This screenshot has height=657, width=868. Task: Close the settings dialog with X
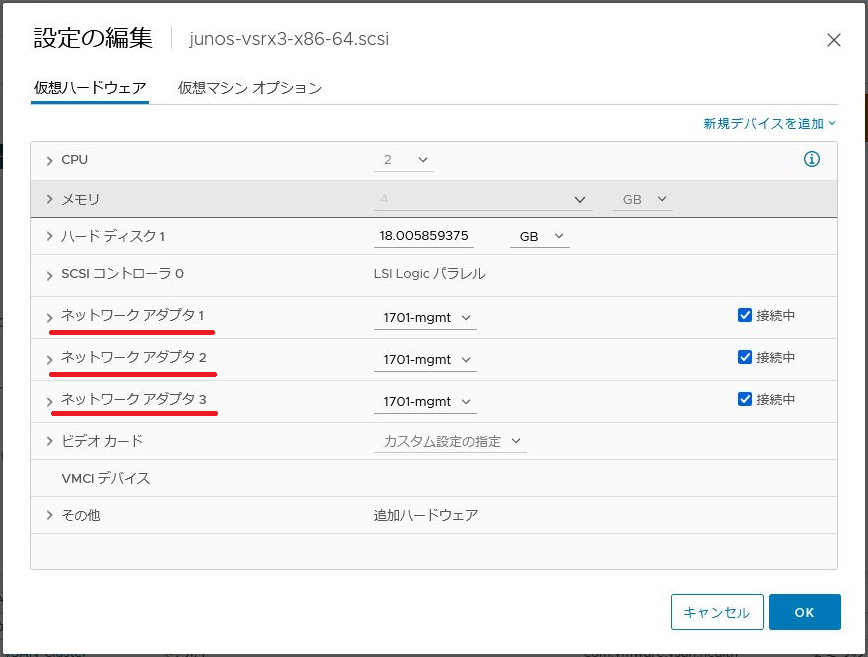click(833, 40)
